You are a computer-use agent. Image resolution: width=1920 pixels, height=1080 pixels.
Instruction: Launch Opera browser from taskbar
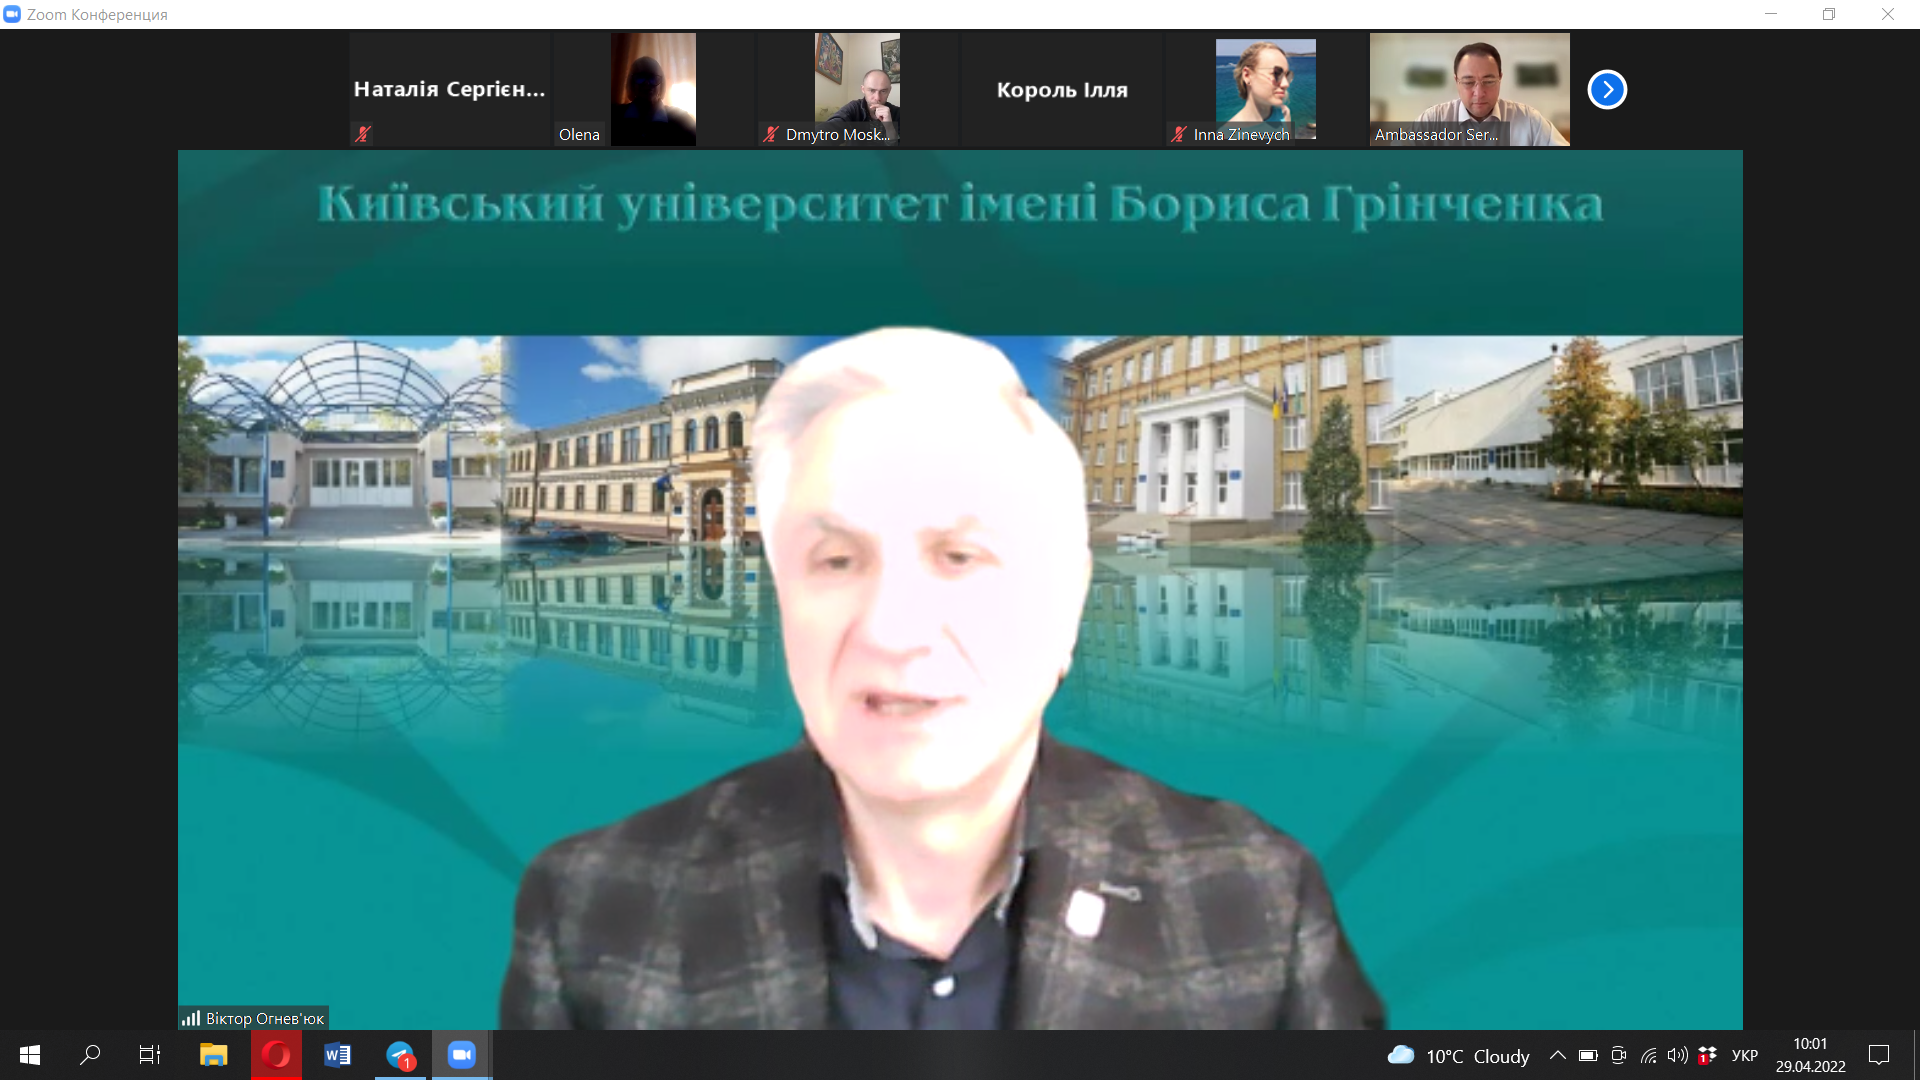click(276, 1055)
